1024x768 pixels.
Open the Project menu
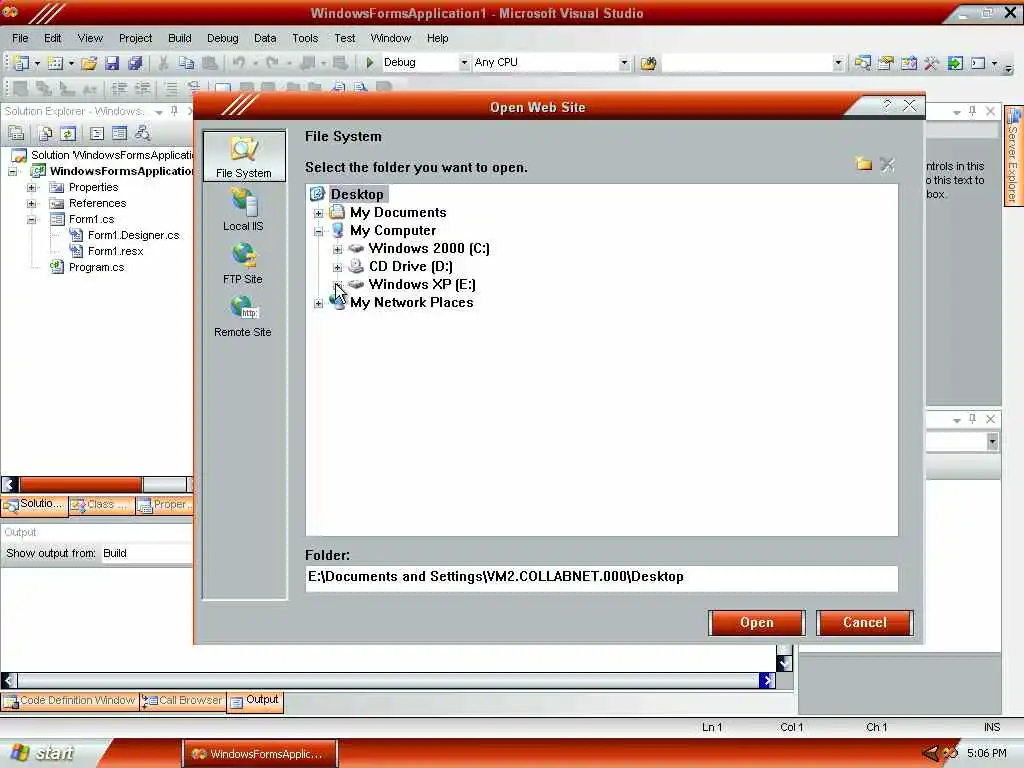135,39
